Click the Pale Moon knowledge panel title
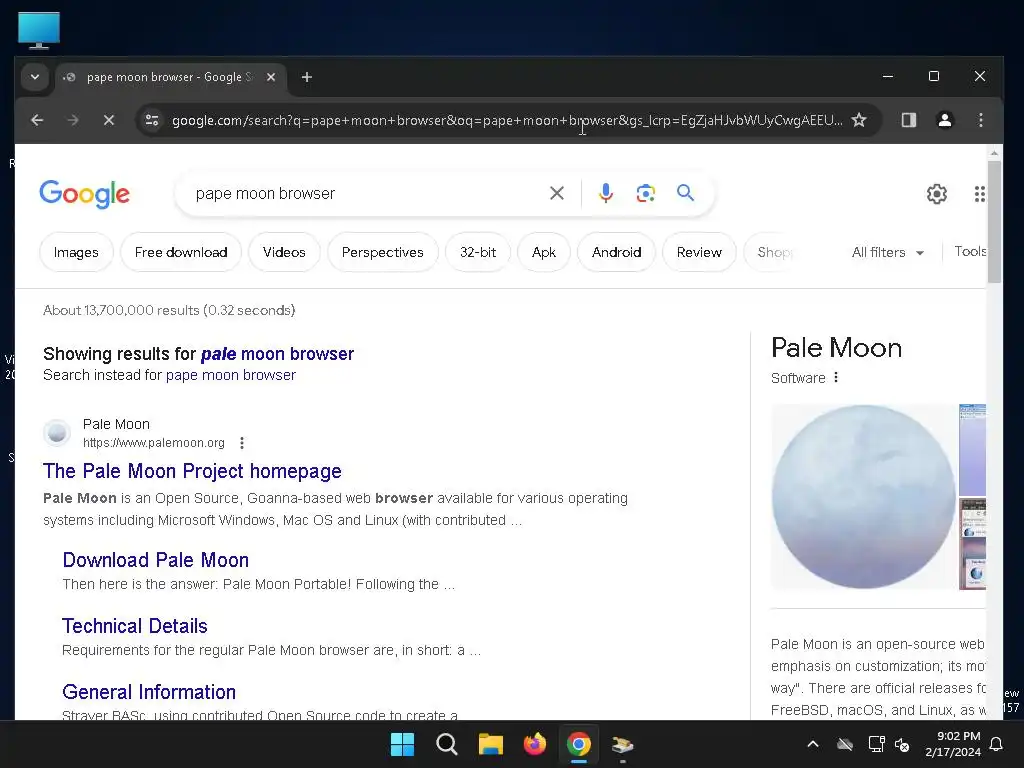The image size is (1024, 768). pyautogui.click(x=836, y=347)
